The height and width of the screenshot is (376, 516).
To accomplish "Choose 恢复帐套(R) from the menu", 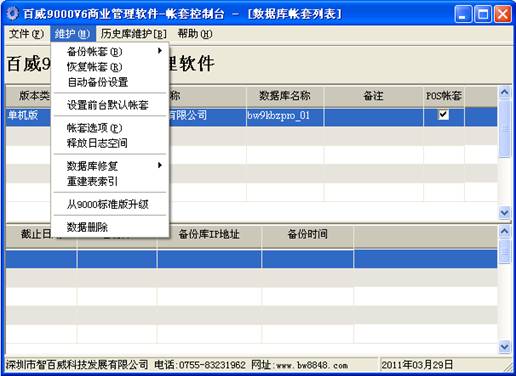I will click(x=110, y=67).
